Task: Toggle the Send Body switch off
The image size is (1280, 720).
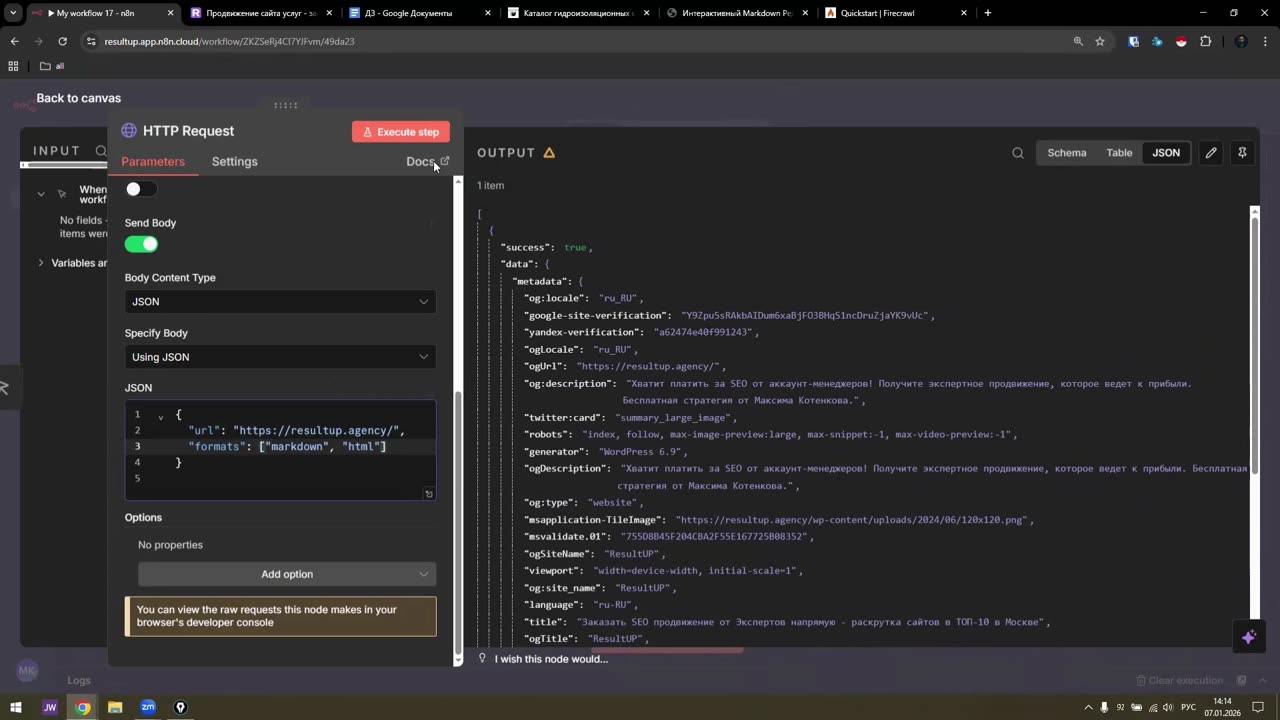Action: point(141,244)
